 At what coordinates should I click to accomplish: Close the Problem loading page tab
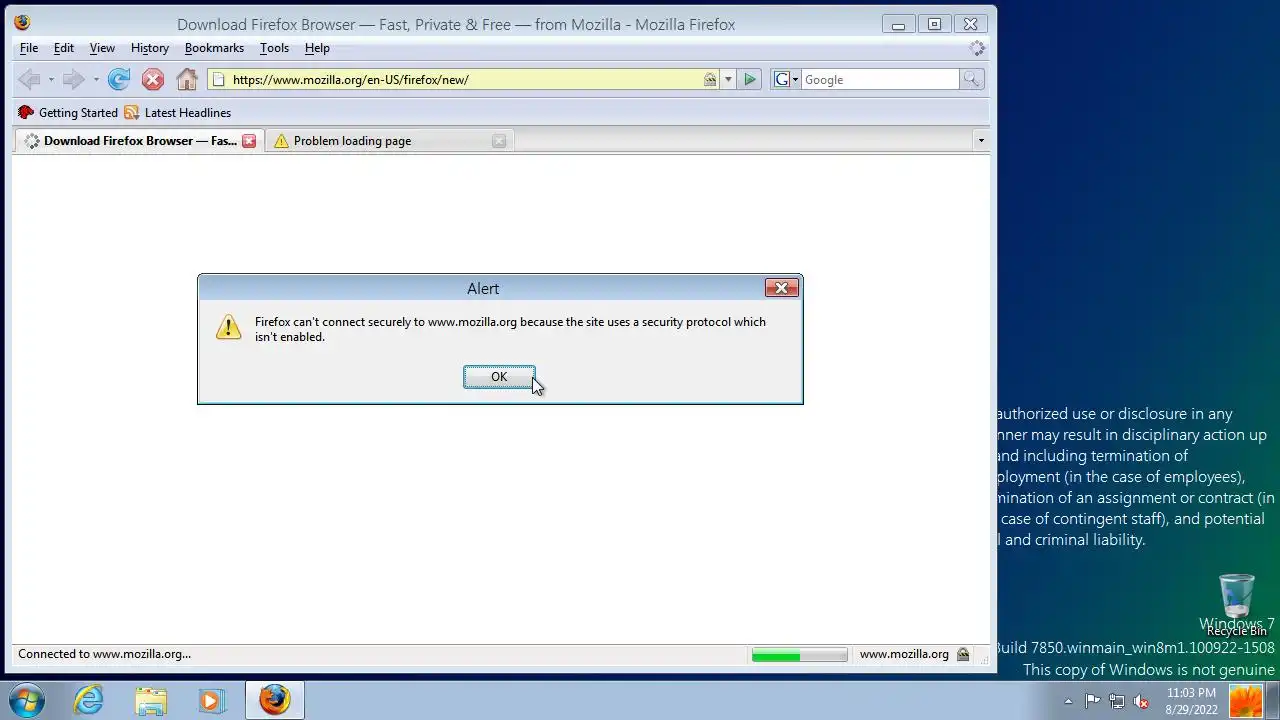point(499,141)
